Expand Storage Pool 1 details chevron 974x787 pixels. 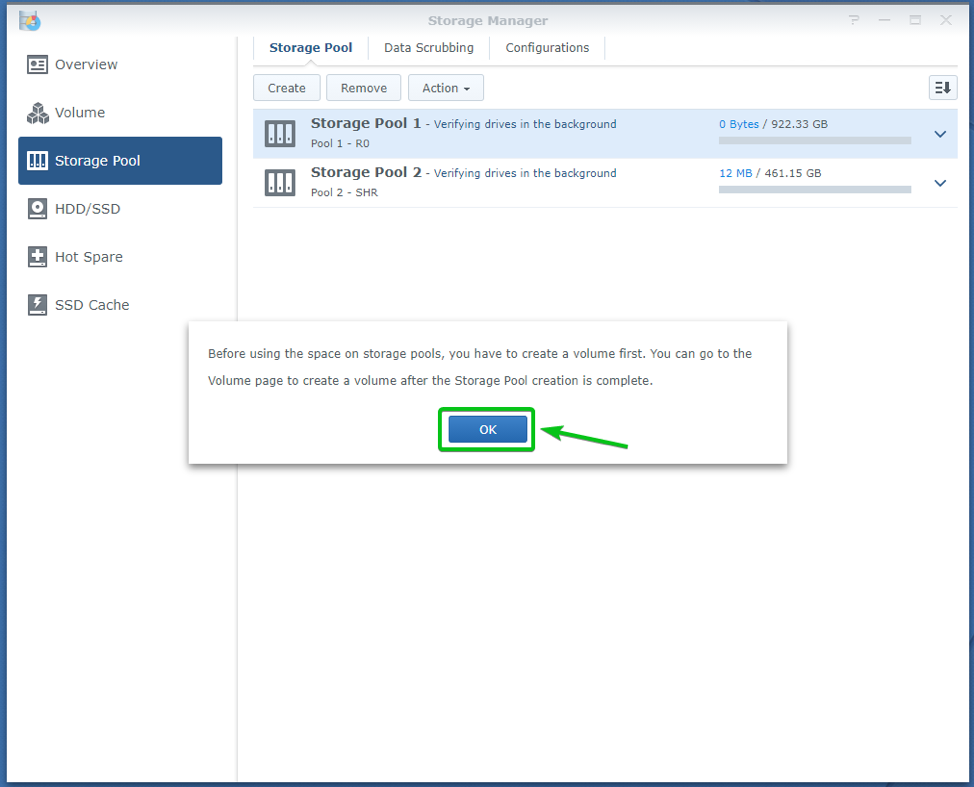(x=940, y=134)
